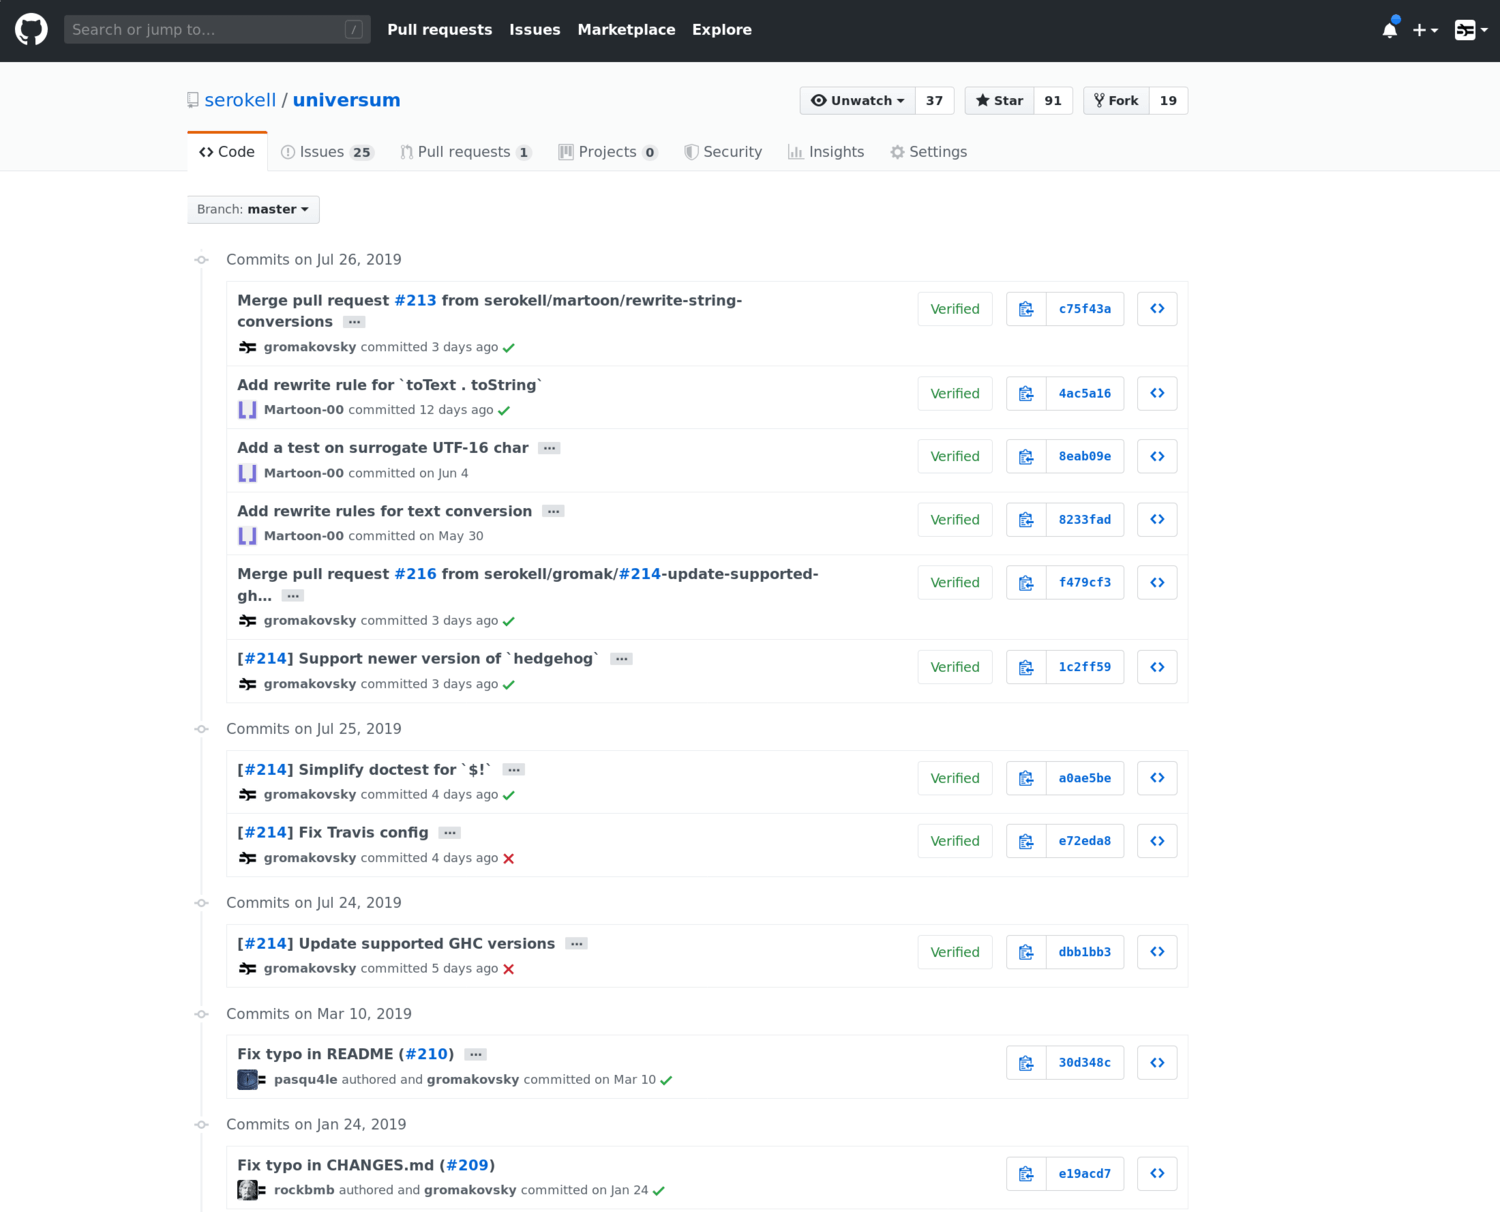Copy SHA for commit 8eab09e

click(x=1026, y=456)
